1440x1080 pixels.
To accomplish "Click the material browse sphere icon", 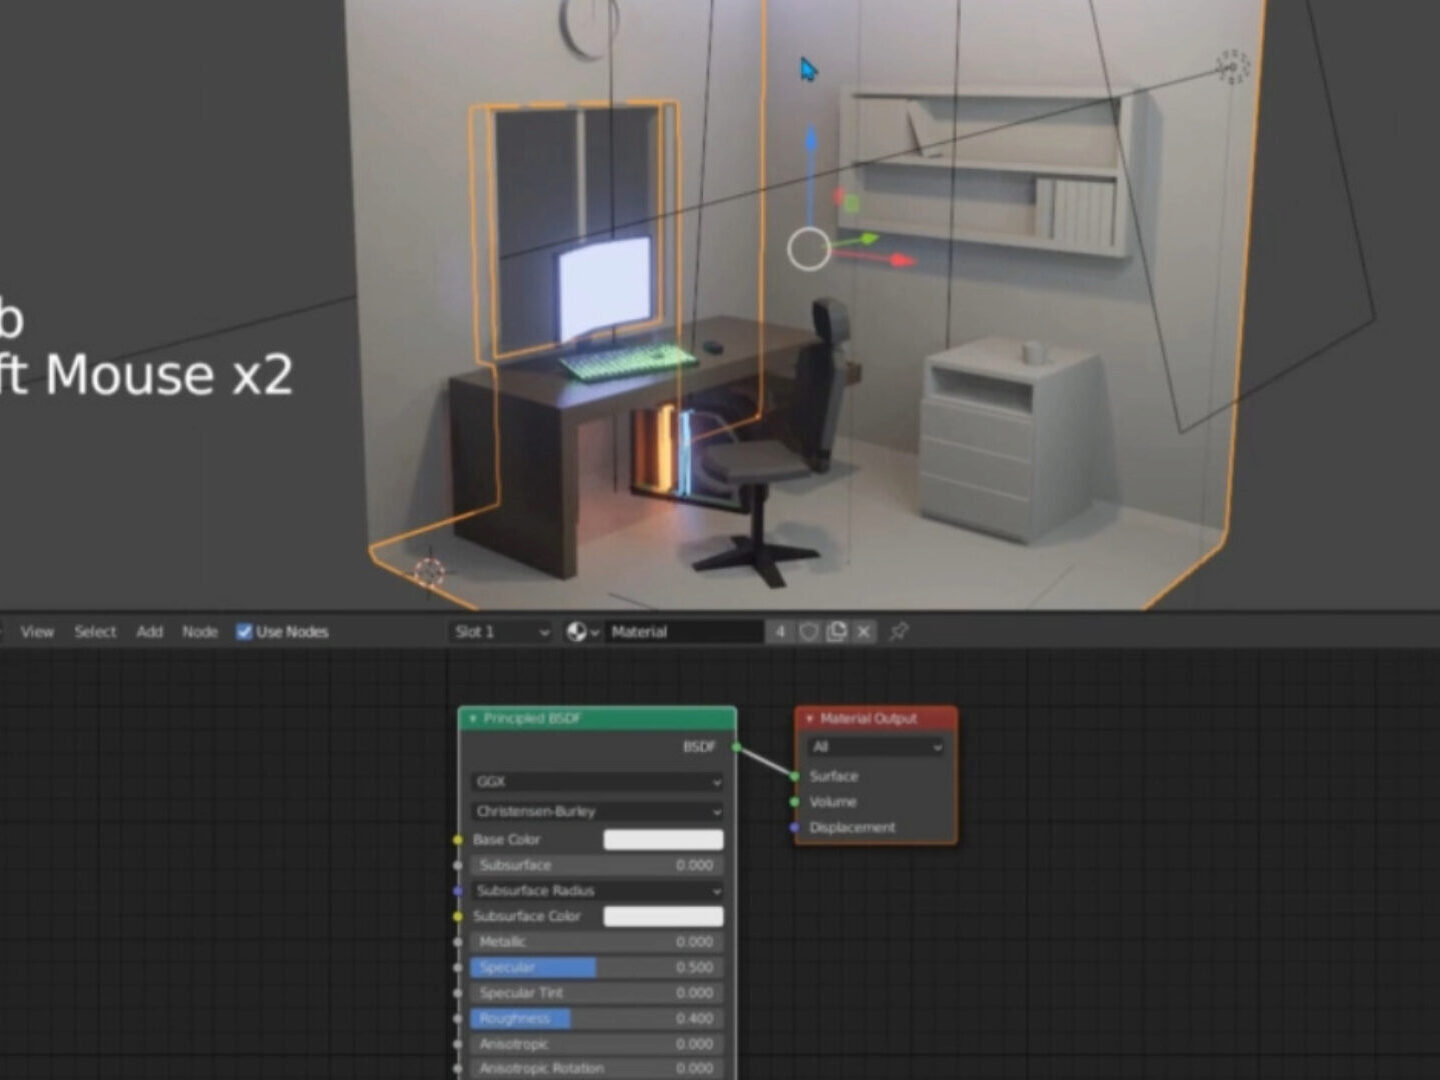I will coord(577,632).
